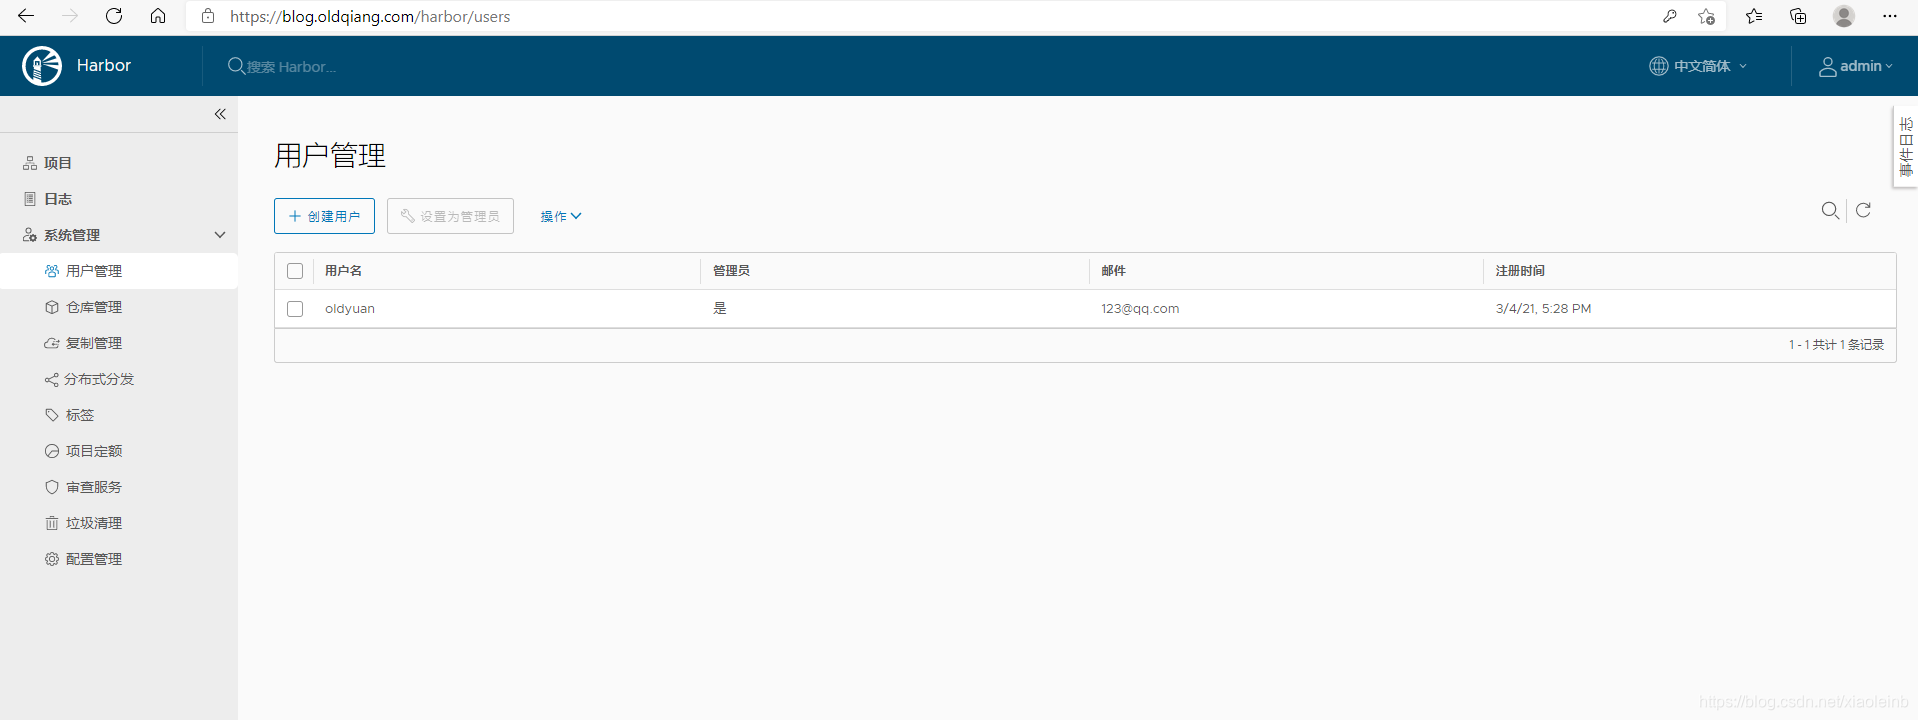Click the admin user avatar icon
The height and width of the screenshot is (720, 1918).
(1828, 67)
